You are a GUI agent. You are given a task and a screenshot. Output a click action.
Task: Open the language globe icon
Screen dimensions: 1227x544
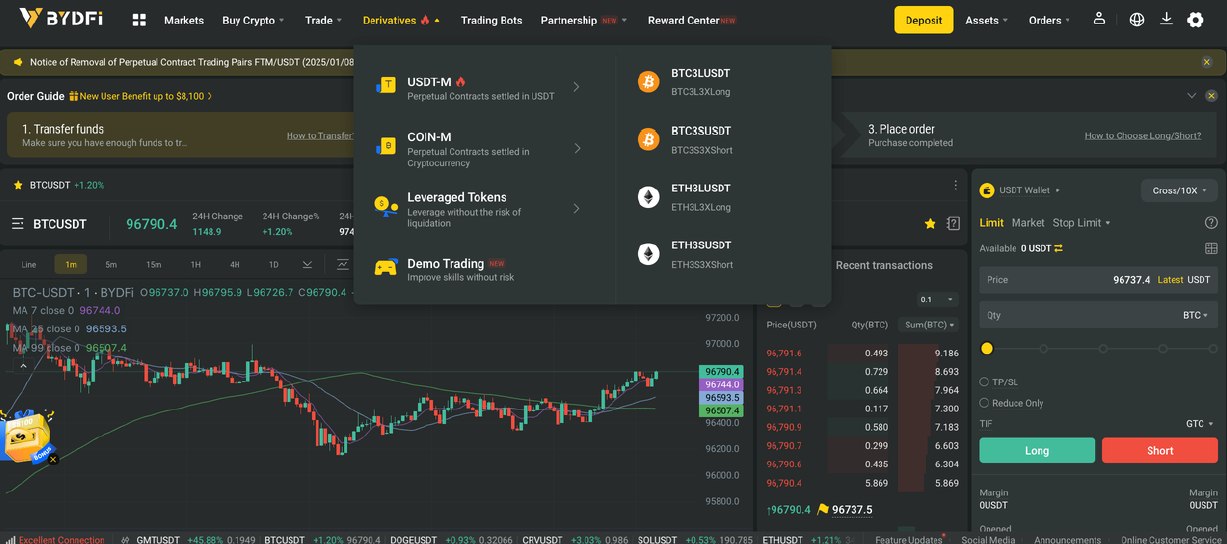click(1137, 19)
